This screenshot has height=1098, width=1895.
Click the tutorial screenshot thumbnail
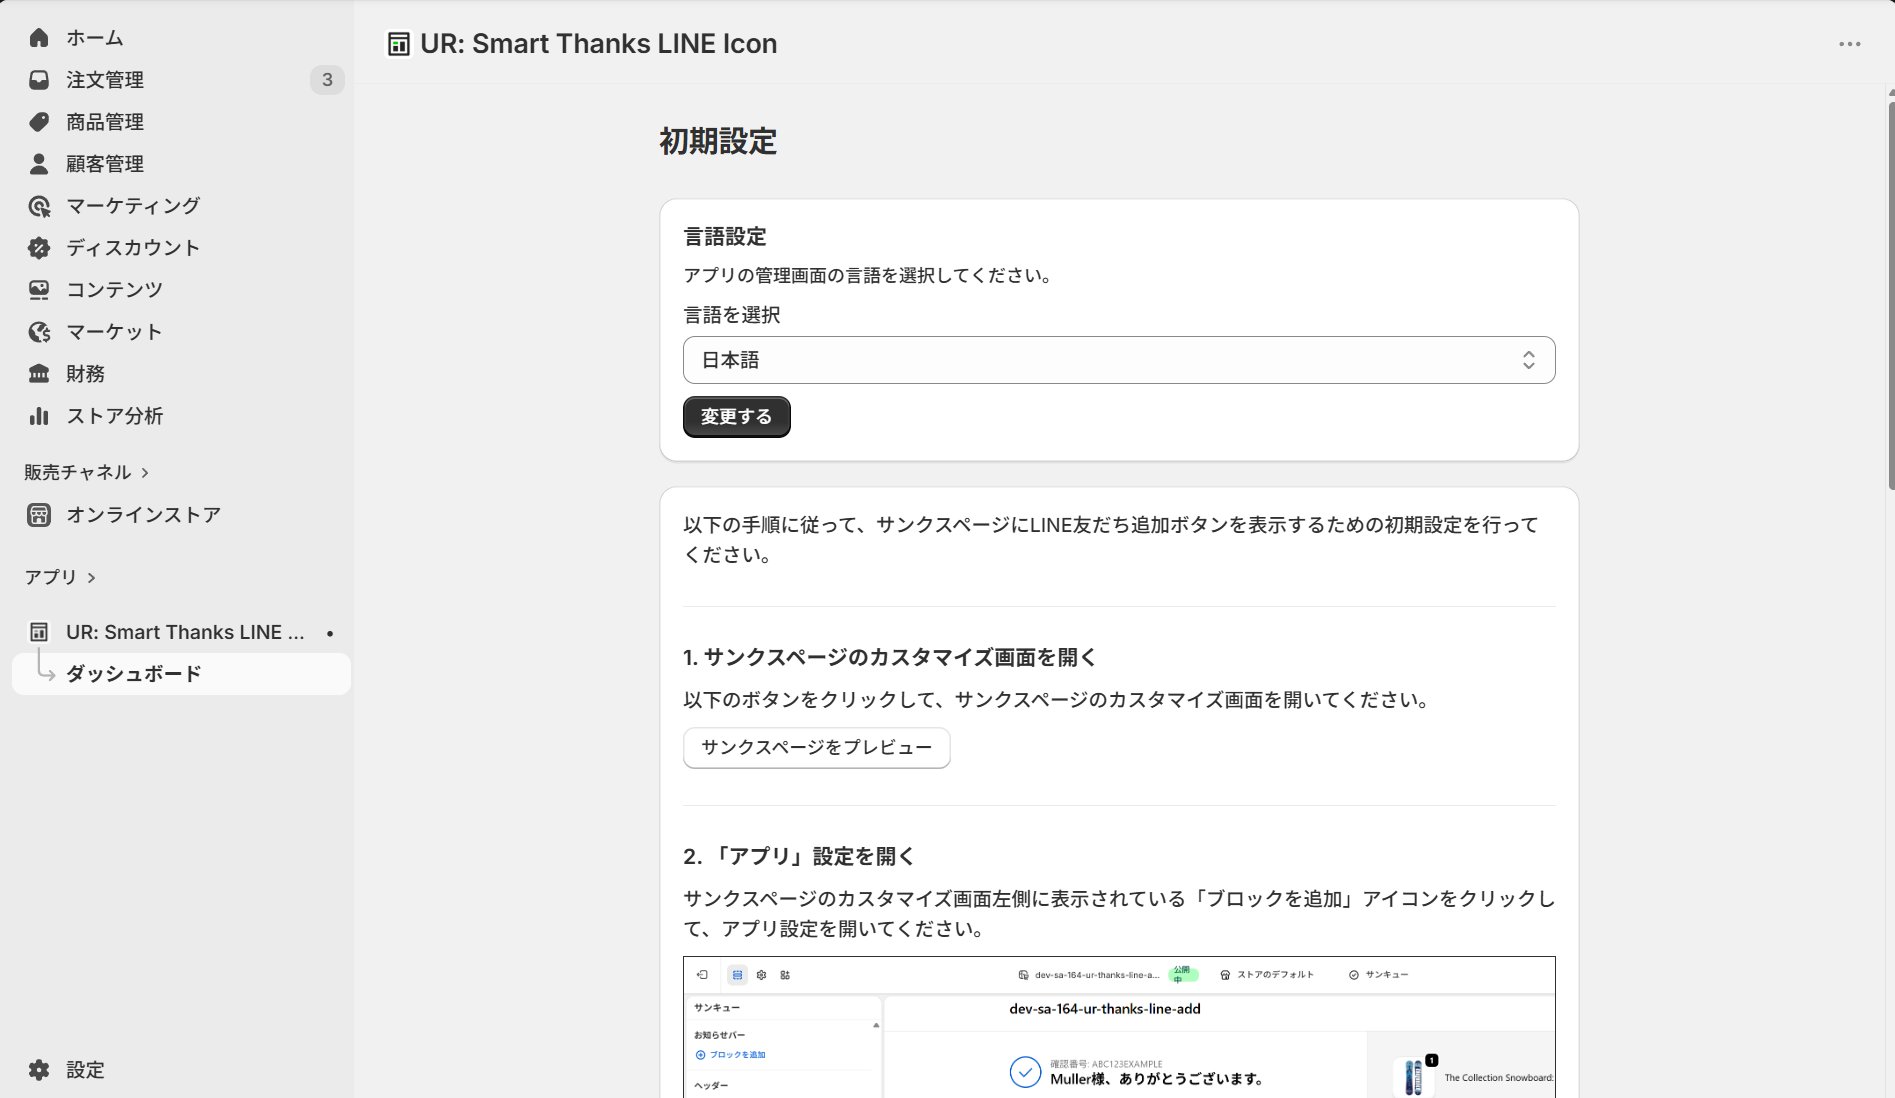(1119, 1027)
